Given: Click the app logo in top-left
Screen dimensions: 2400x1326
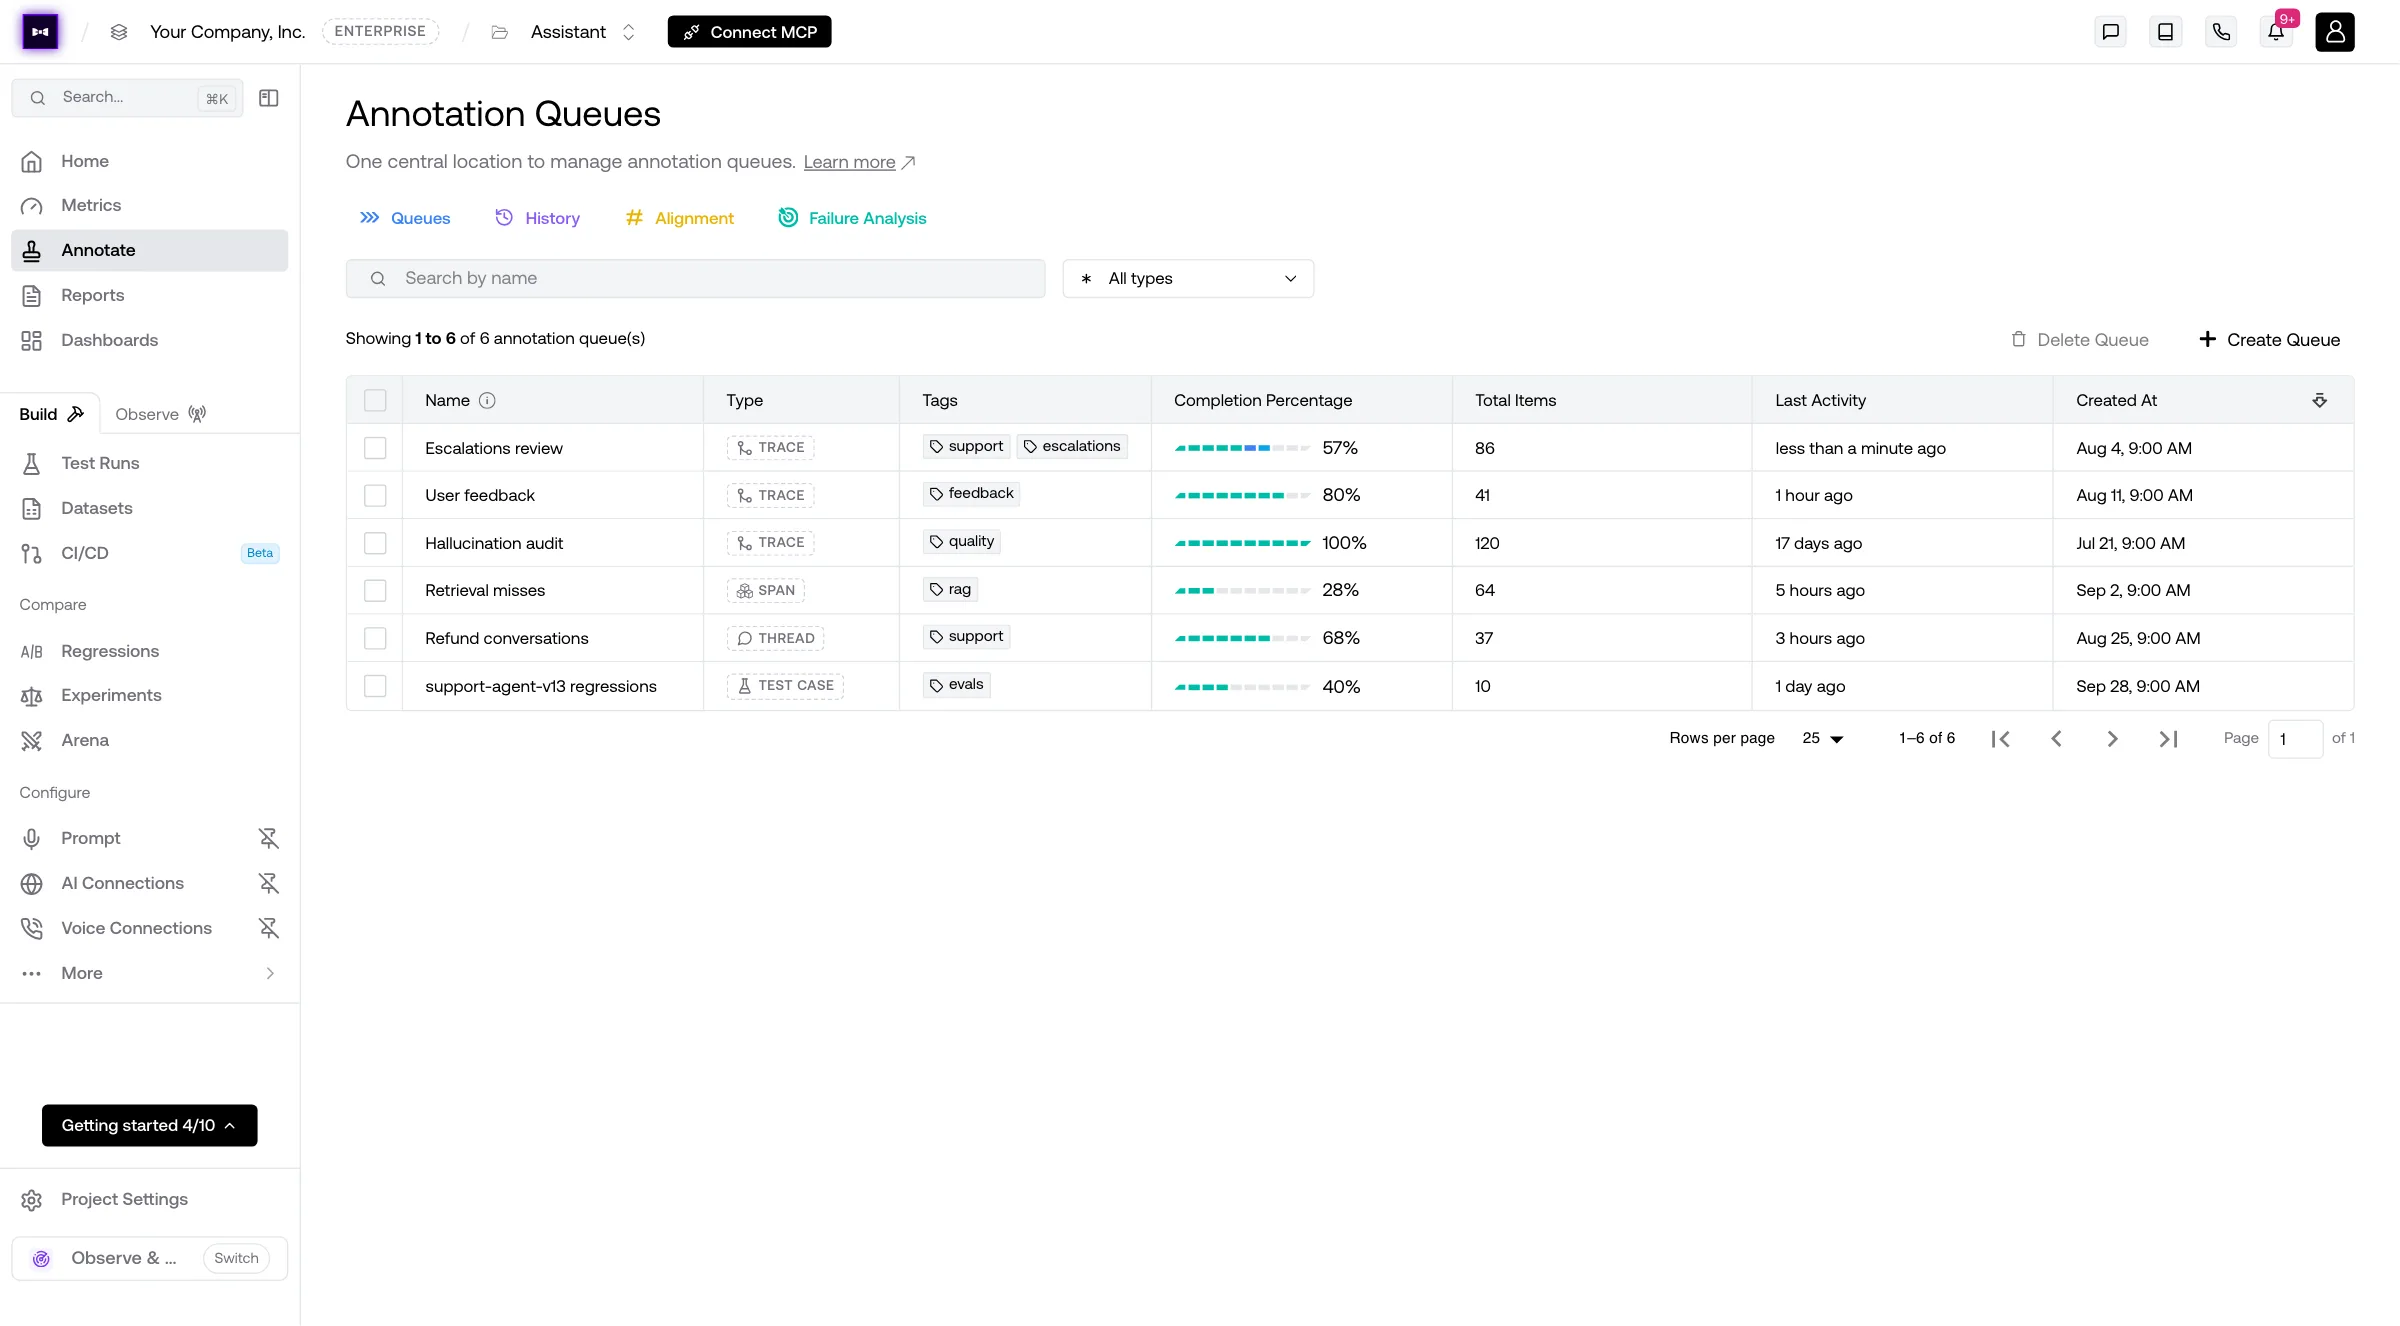Looking at the screenshot, I should (x=40, y=32).
